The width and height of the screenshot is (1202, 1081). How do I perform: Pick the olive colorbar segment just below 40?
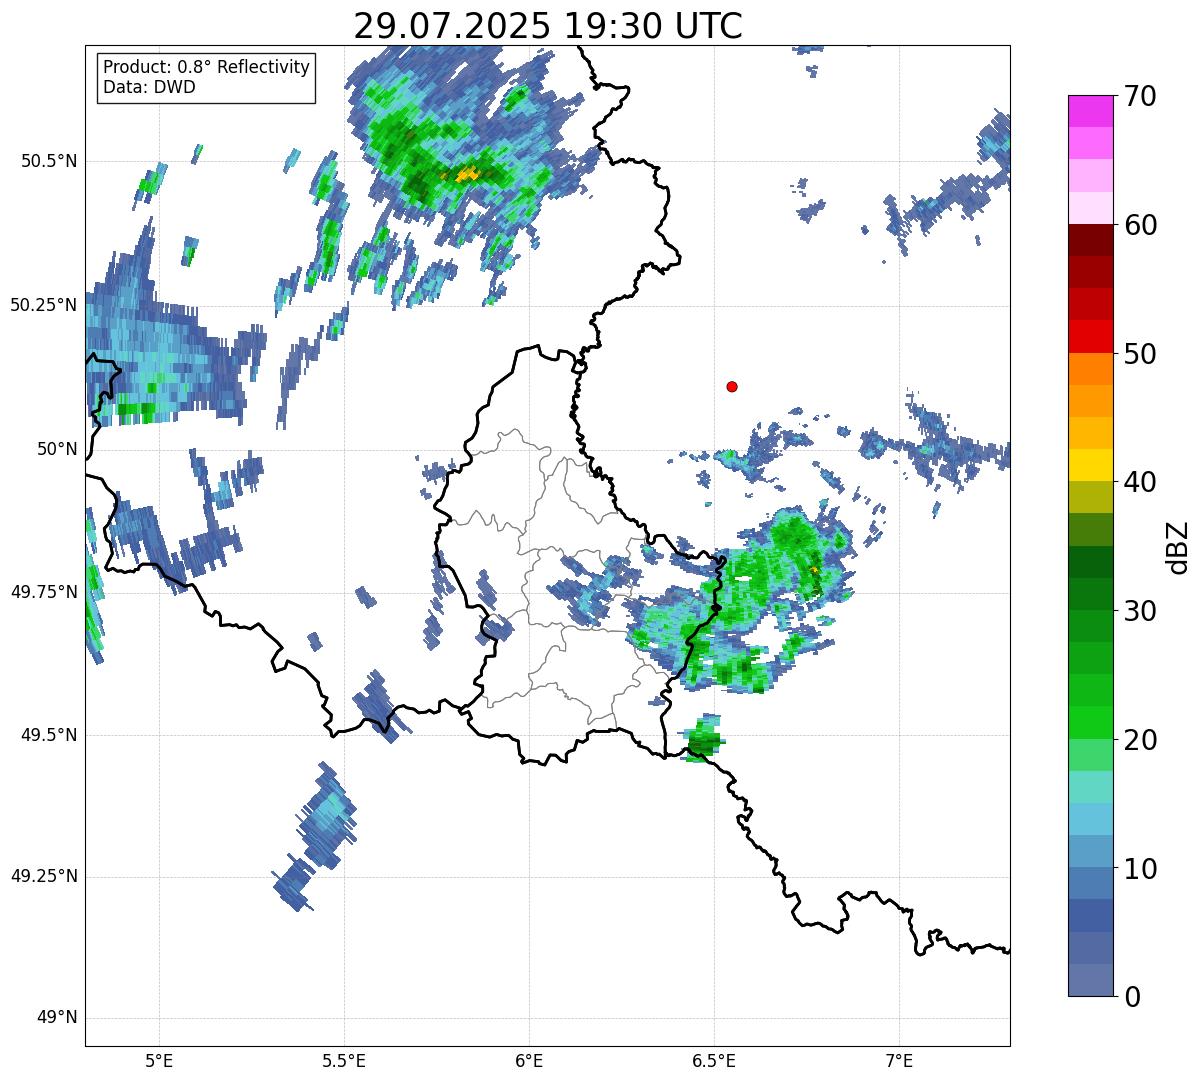tap(1089, 497)
